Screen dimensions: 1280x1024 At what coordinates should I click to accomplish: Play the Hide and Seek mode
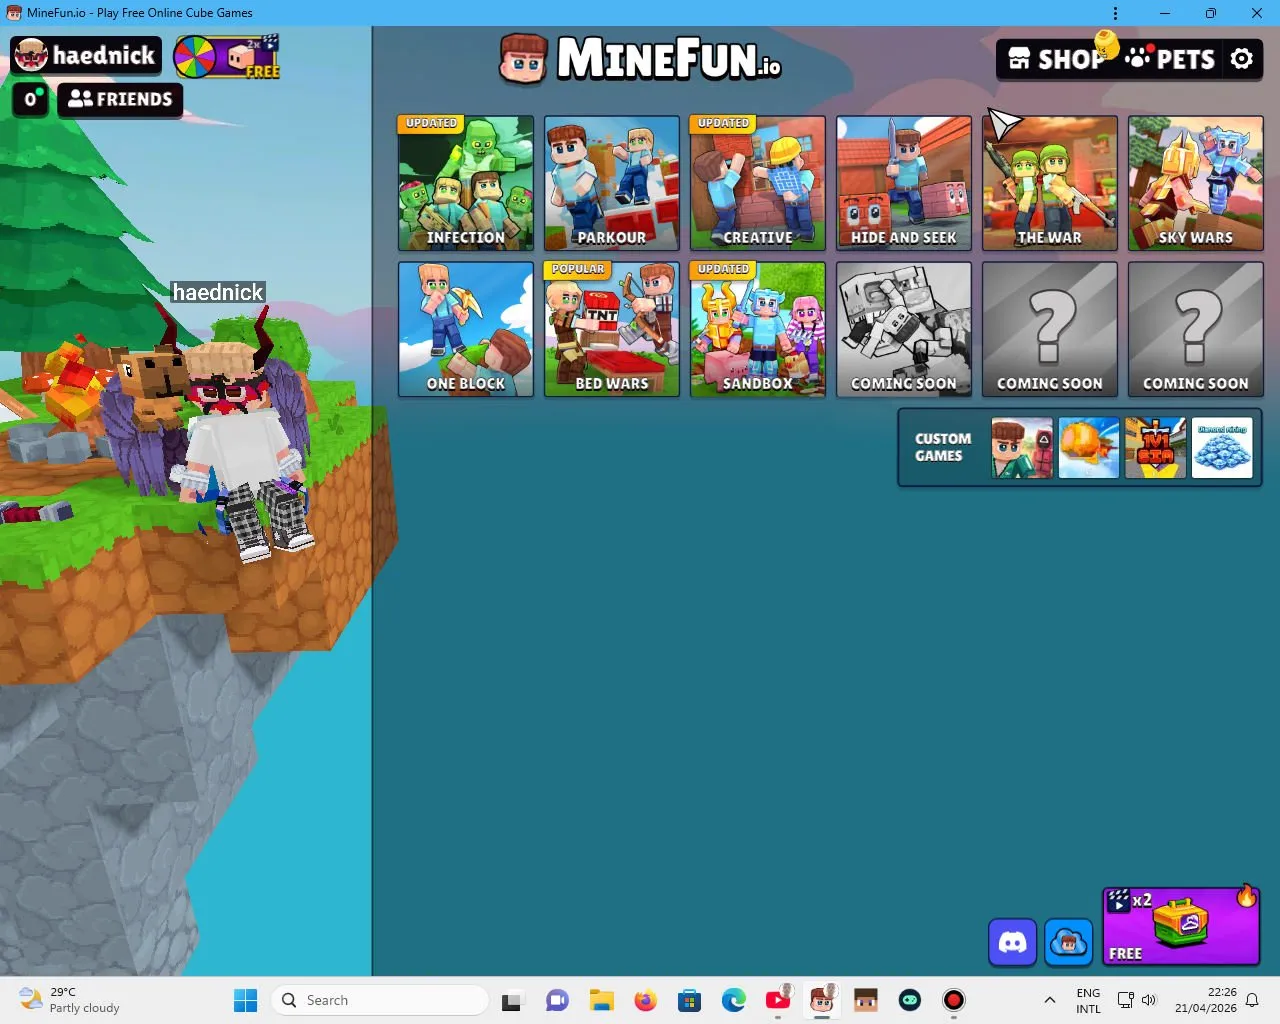coord(904,183)
